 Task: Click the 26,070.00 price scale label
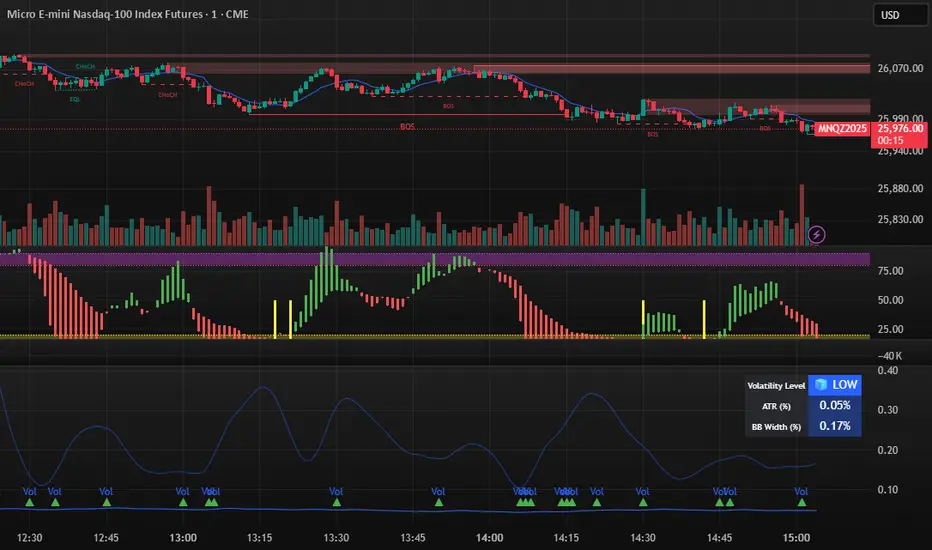coord(897,68)
